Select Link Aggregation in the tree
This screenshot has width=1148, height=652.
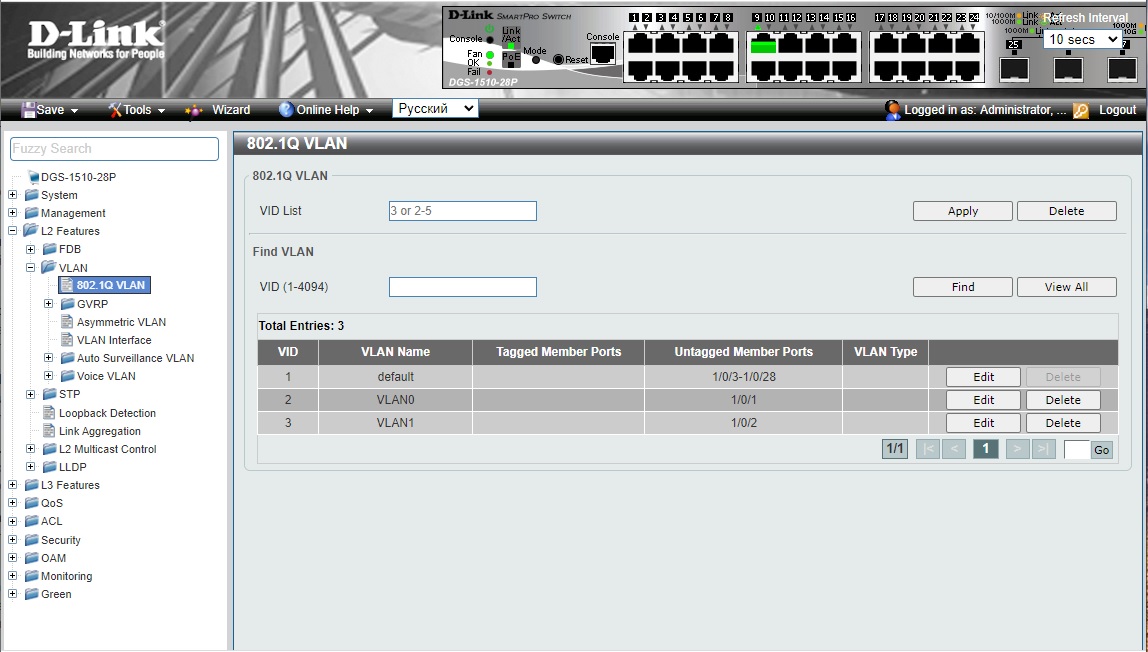point(99,431)
